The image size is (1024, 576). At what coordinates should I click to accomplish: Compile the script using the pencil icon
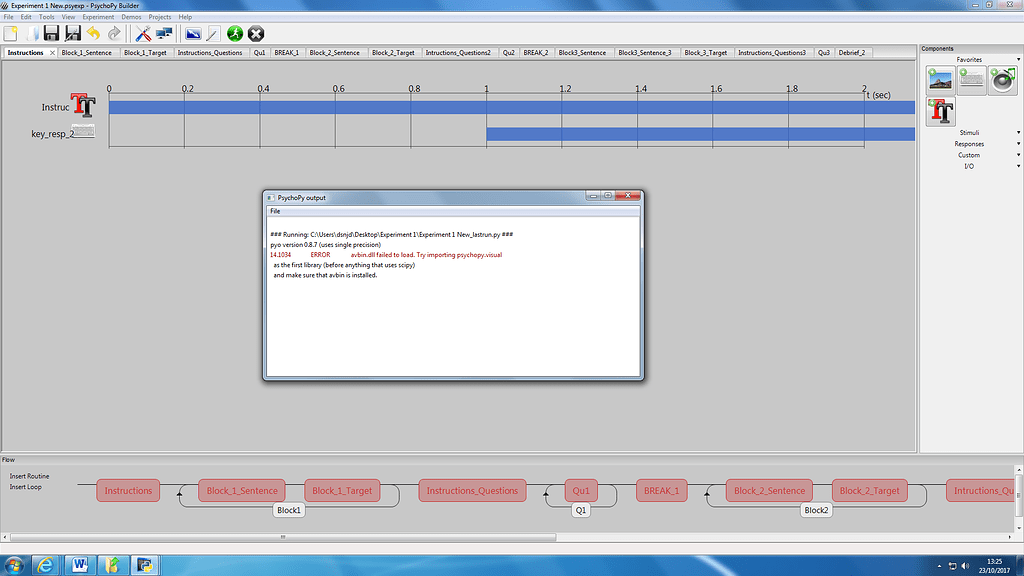pos(212,33)
